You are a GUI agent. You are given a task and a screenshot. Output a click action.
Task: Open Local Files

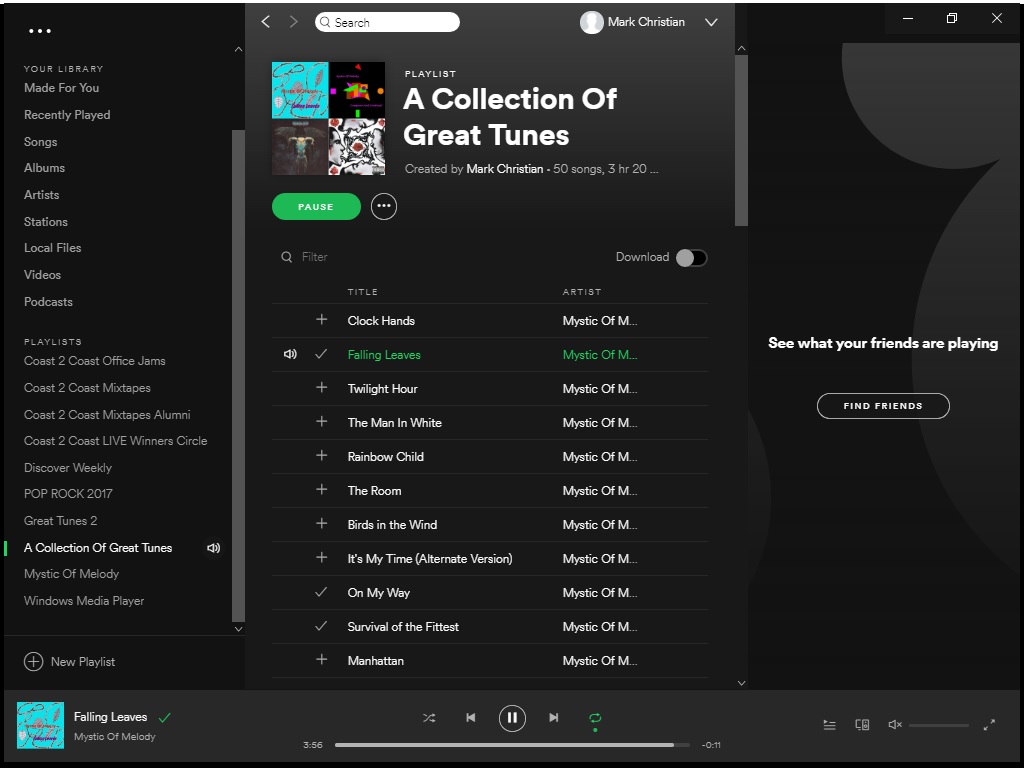pyautogui.click(x=53, y=248)
